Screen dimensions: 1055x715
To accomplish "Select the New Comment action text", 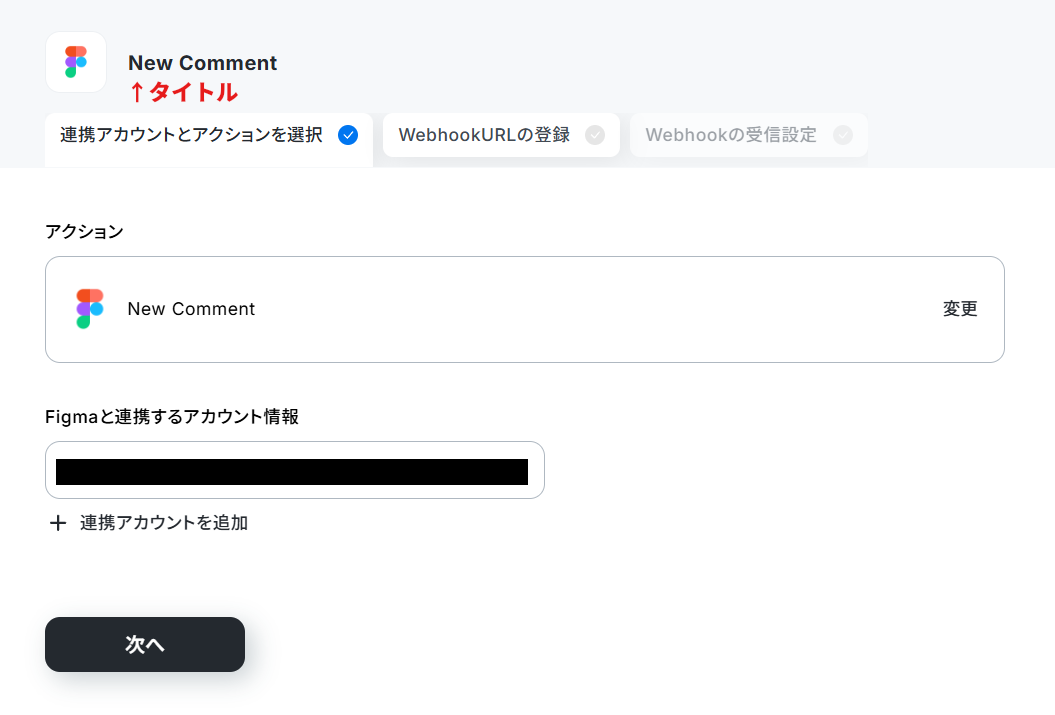I will [191, 309].
